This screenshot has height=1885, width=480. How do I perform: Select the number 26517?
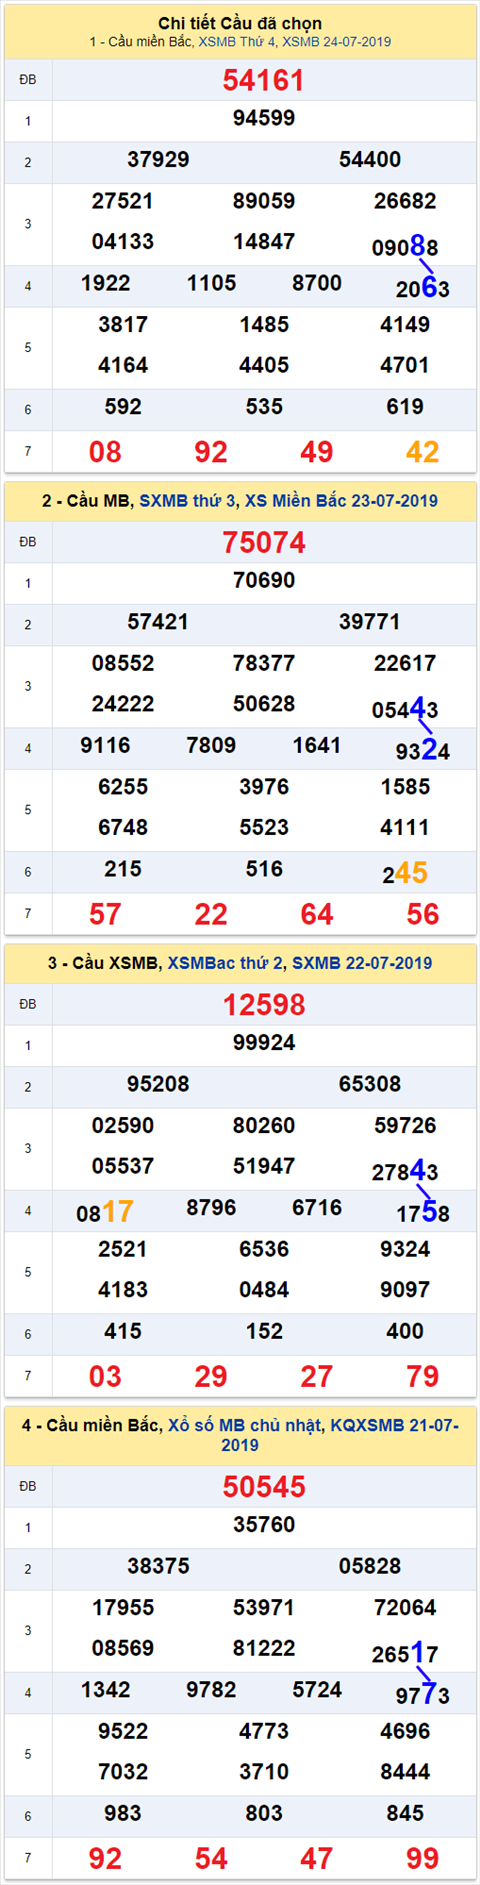pos(405,1652)
